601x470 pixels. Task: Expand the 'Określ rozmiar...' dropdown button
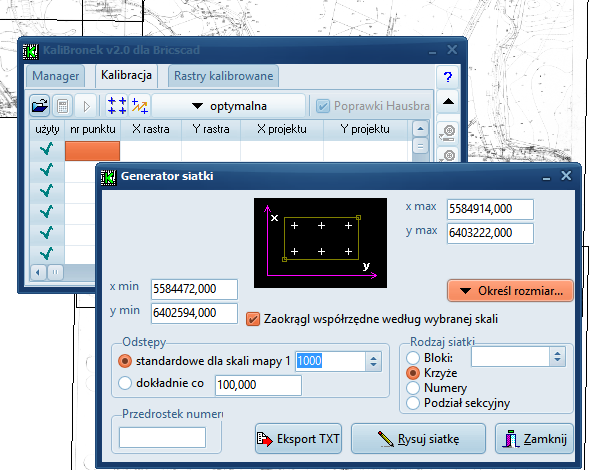click(510, 292)
